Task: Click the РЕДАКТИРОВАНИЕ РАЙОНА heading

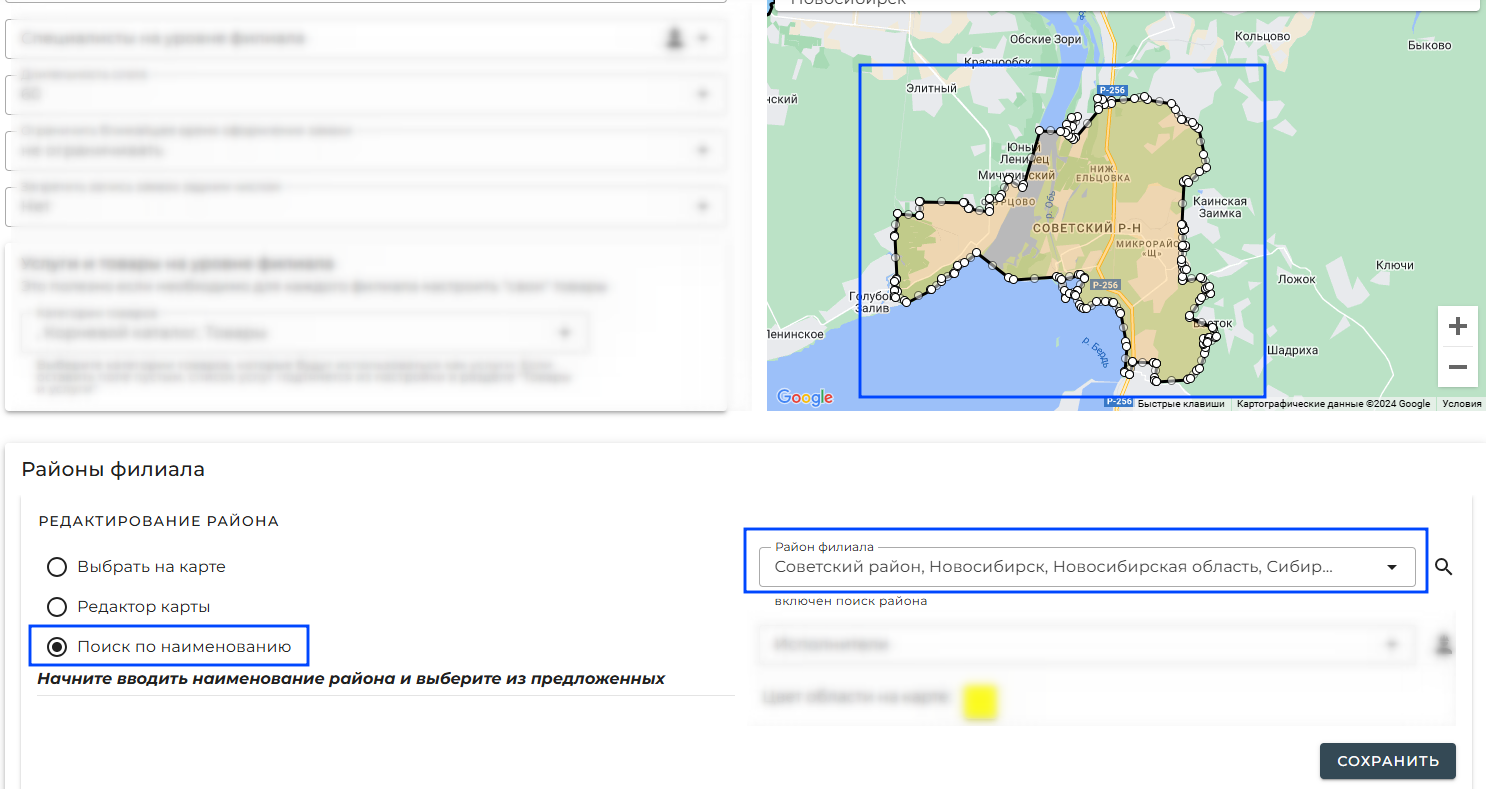Action: click(x=158, y=521)
